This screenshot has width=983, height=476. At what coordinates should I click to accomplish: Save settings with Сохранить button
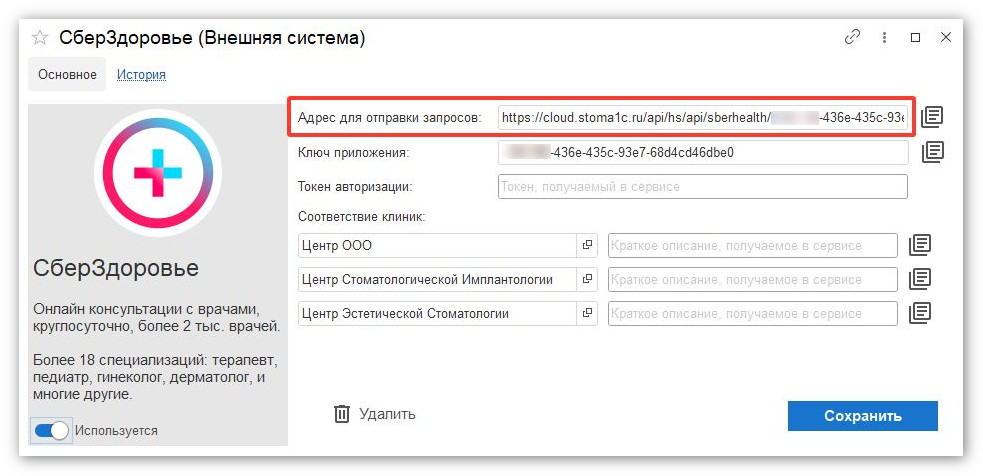click(x=863, y=416)
